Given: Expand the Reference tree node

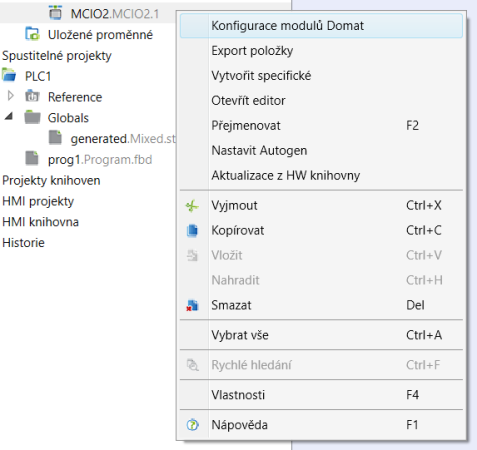Looking at the screenshot, I should [10, 96].
